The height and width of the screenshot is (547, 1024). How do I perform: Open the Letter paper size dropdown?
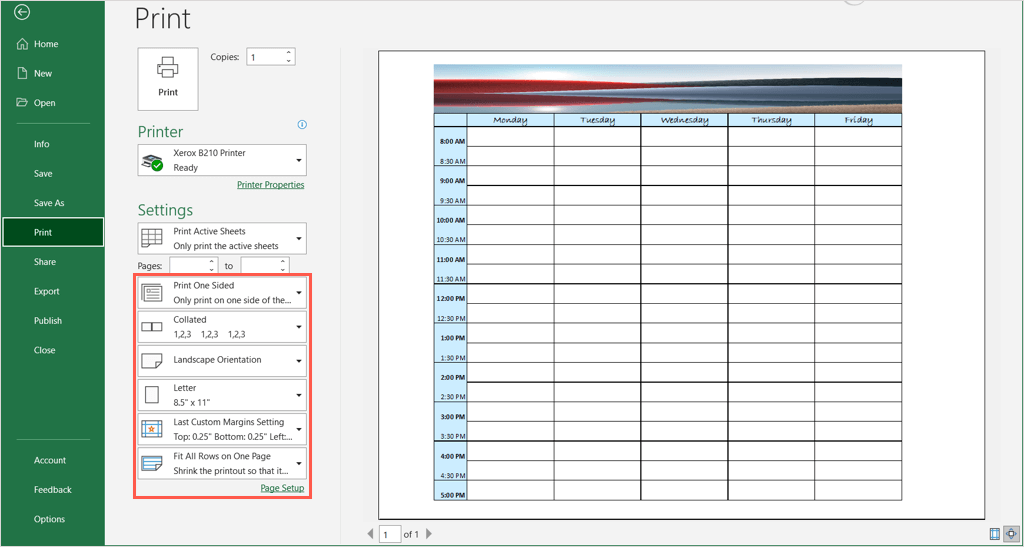[222, 394]
